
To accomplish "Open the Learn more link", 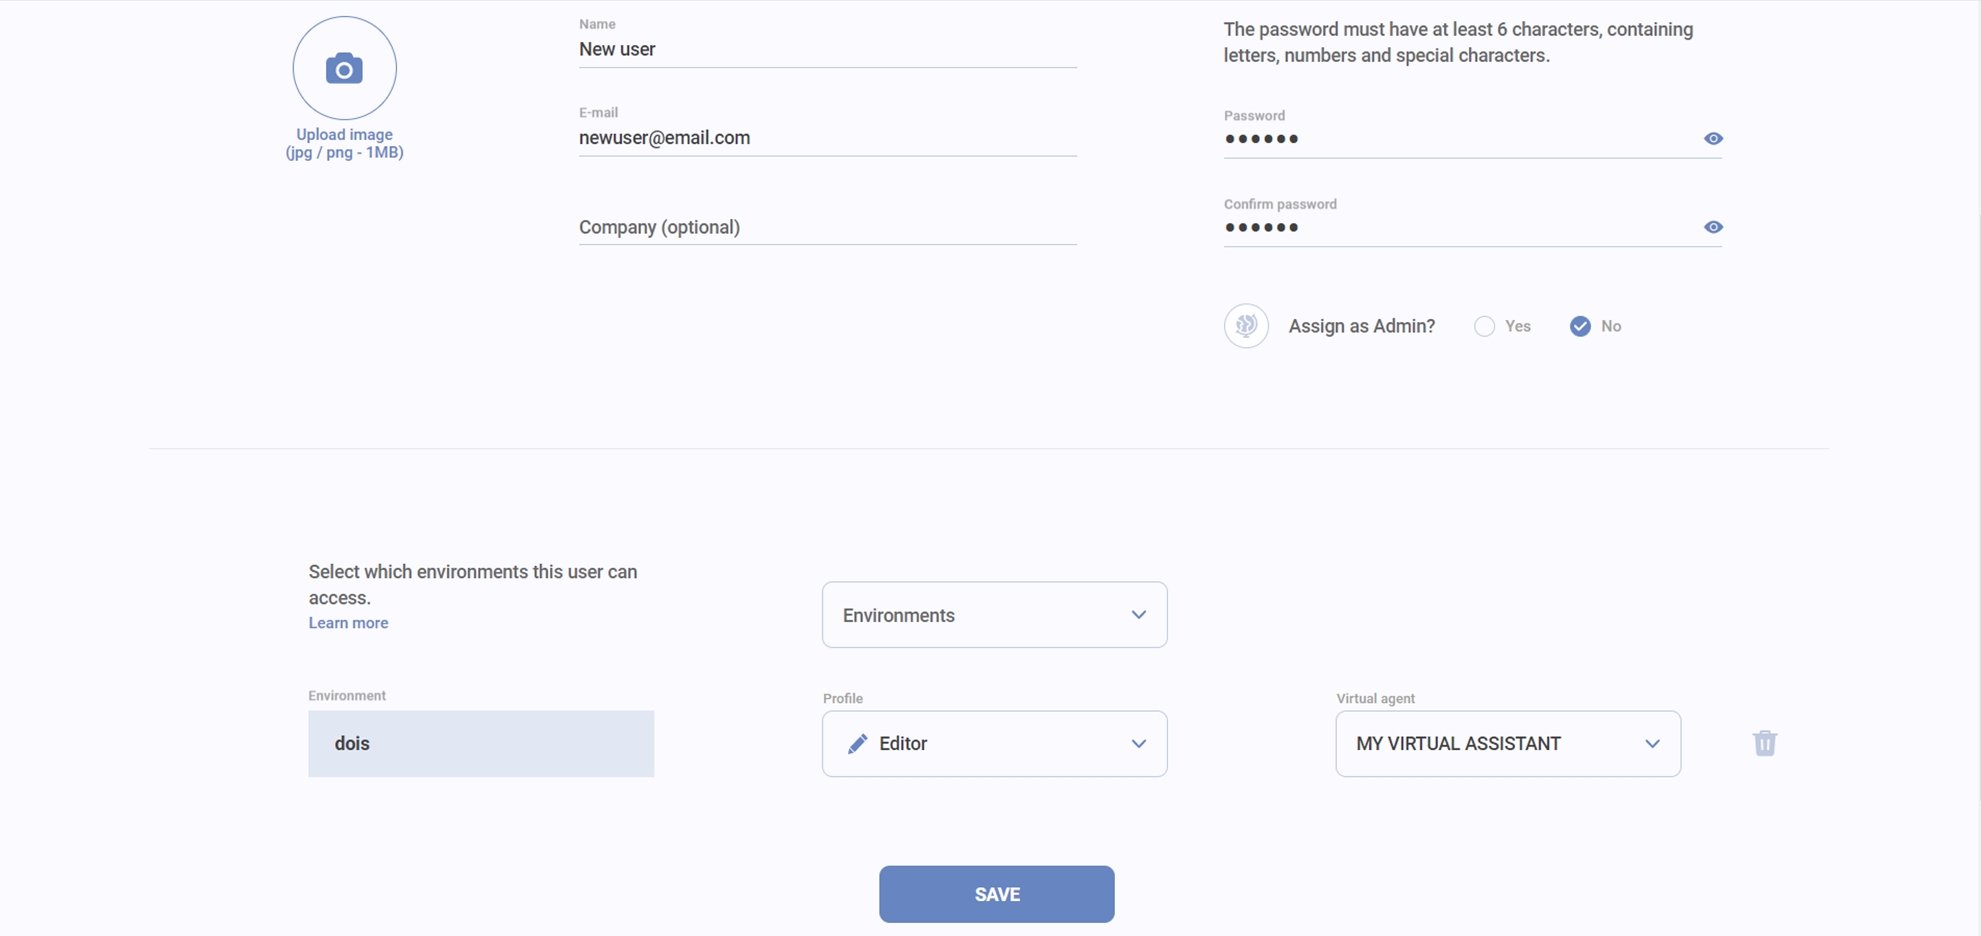I will [x=348, y=623].
